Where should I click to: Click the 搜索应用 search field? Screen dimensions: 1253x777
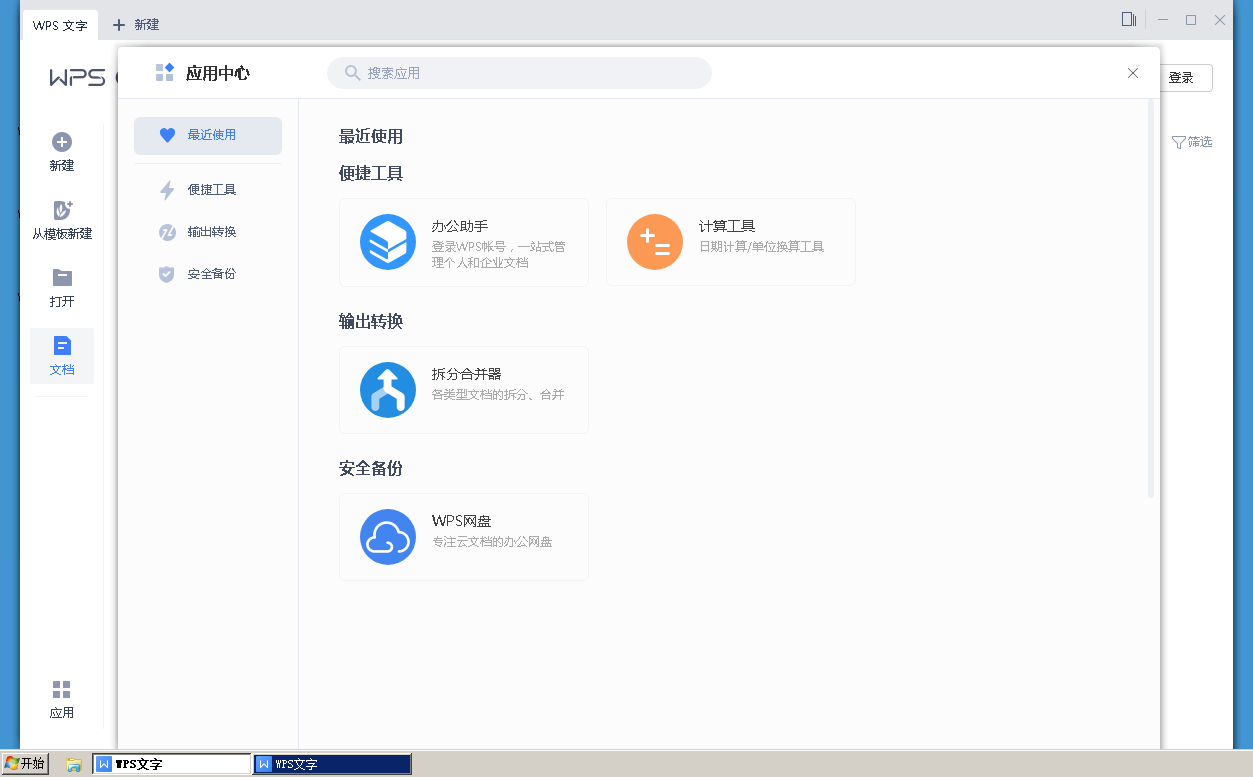pyautogui.click(x=519, y=73)
